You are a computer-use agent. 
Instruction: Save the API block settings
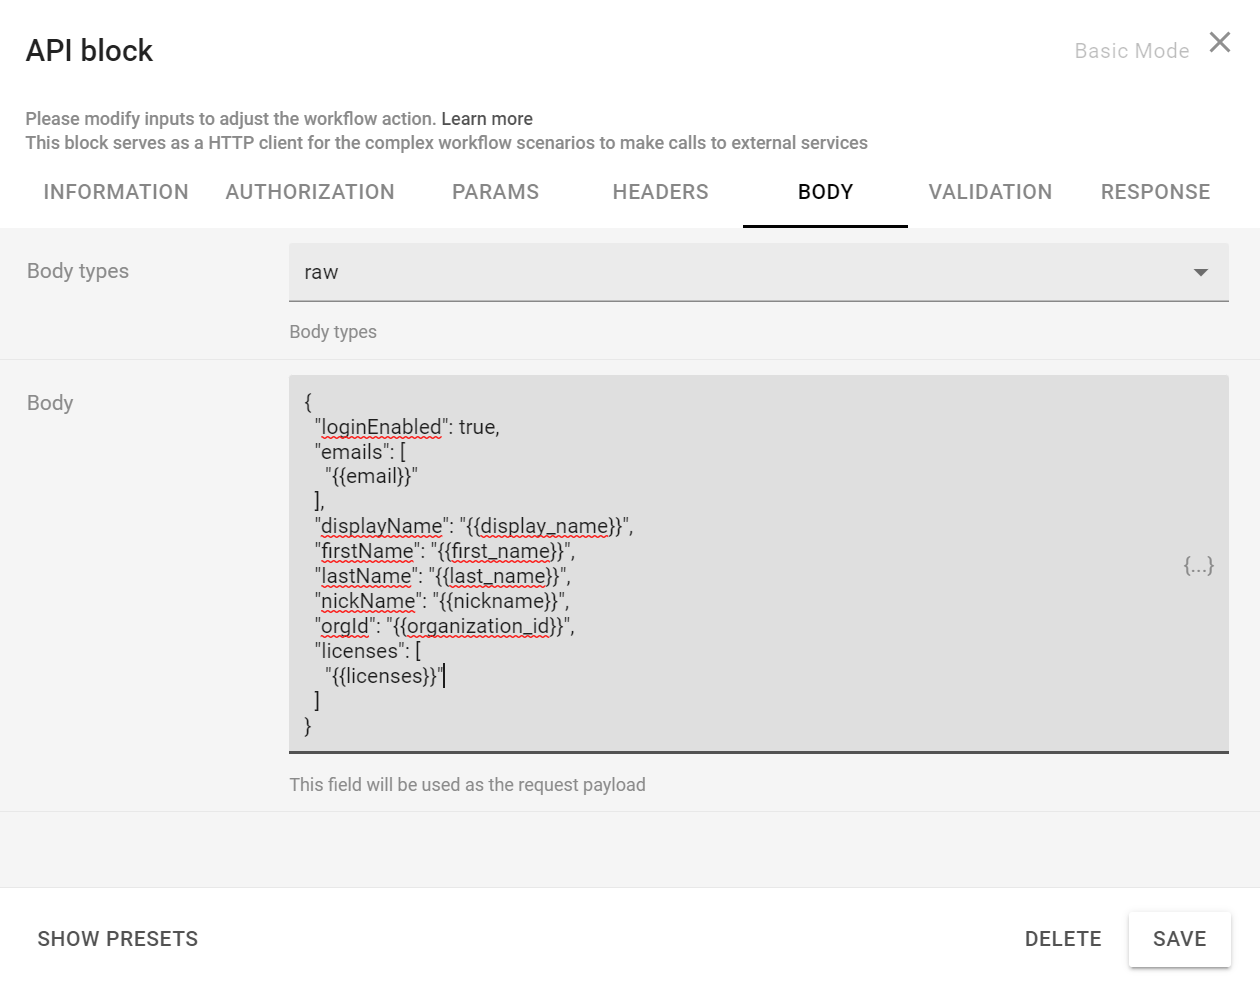[x=1179, y=939]
